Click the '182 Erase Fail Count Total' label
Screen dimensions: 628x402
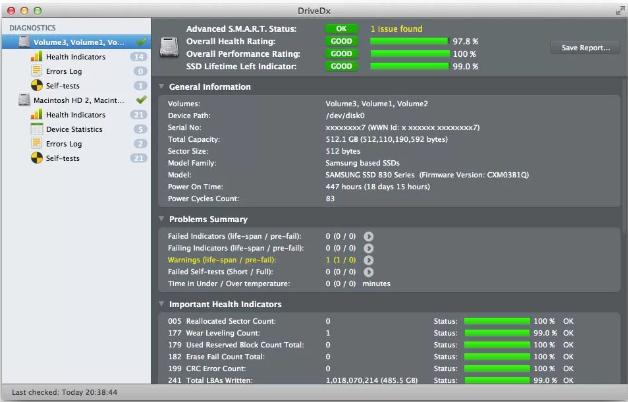point(216,357)
